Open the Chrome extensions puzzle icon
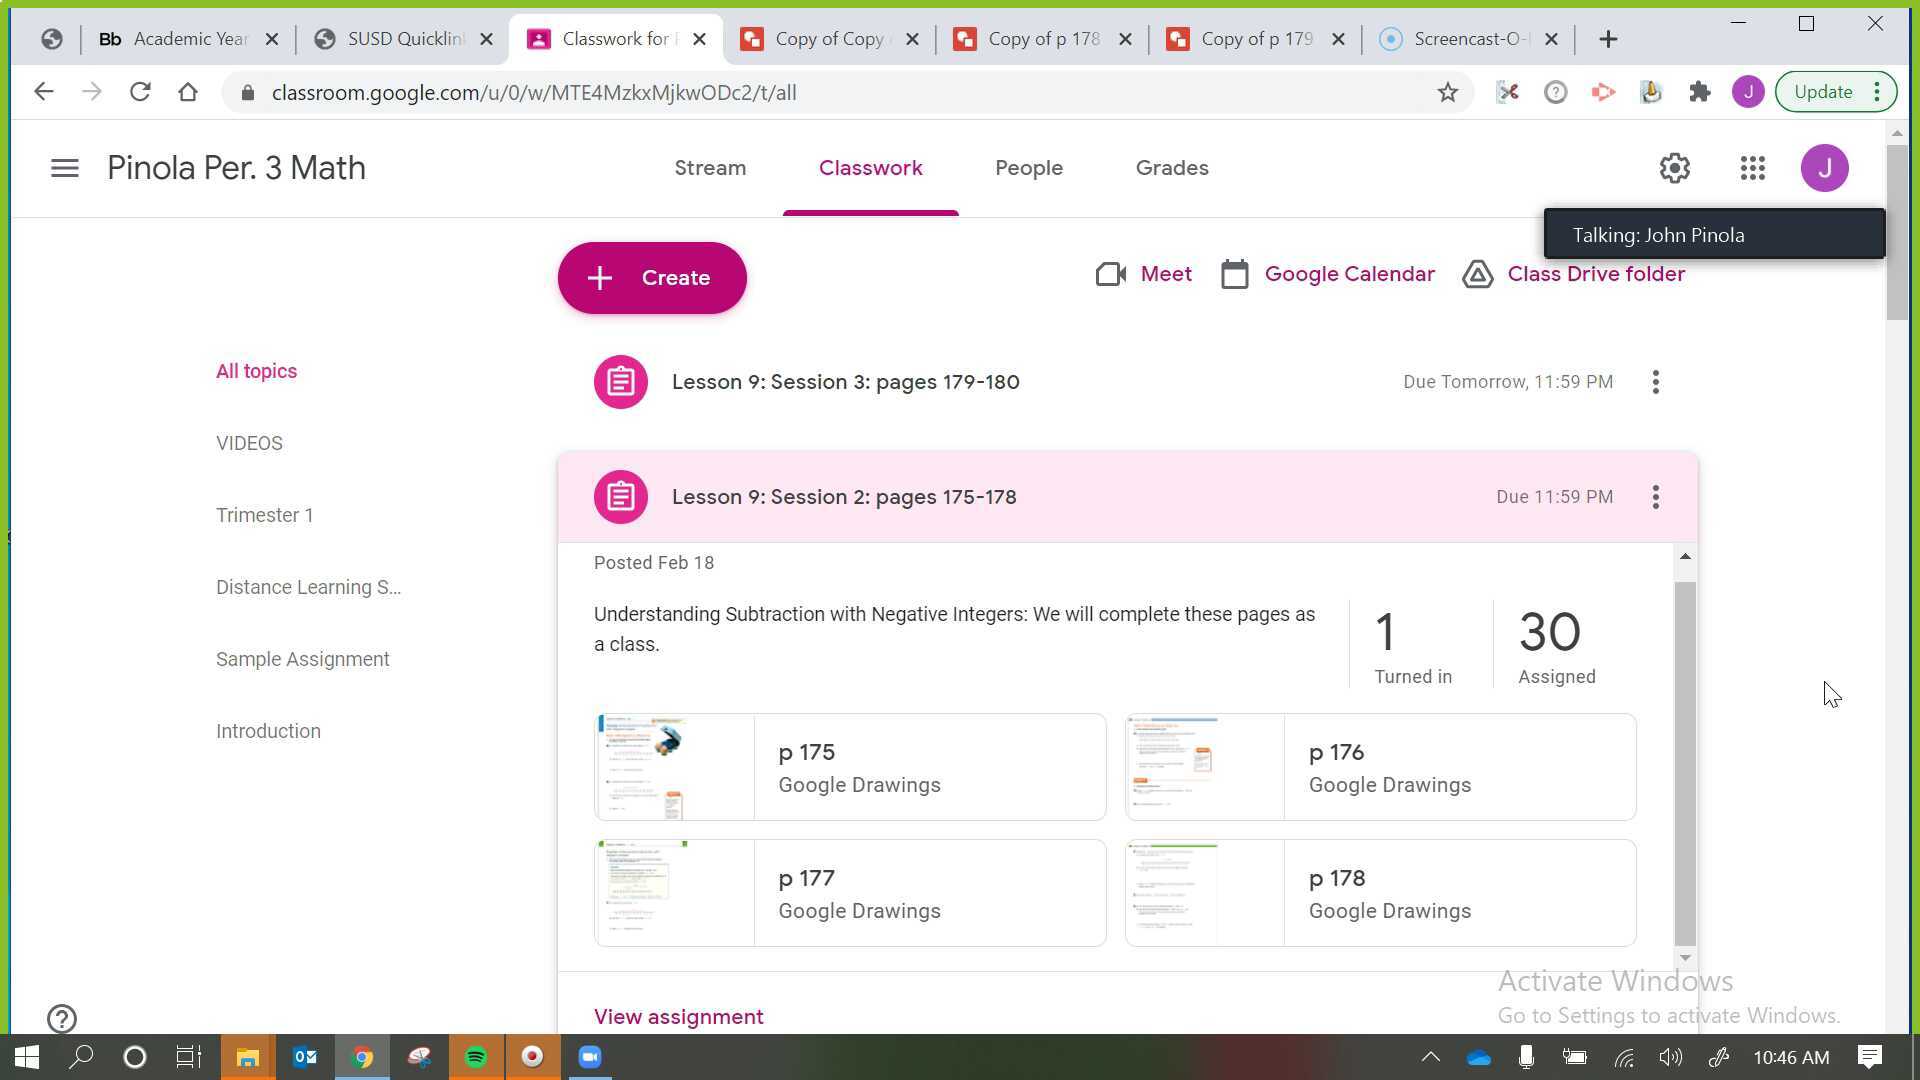The width and height of the screenshot is (1920, 1080). 1699,92
